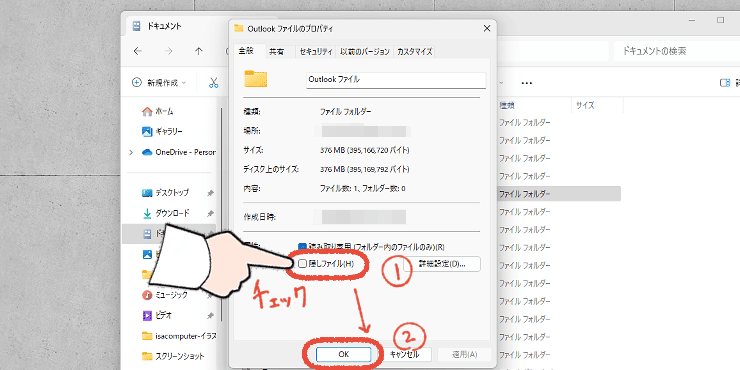Expand the OneDrive - Personal node
This screenshot has width=740, height=370.
point(131,152)
